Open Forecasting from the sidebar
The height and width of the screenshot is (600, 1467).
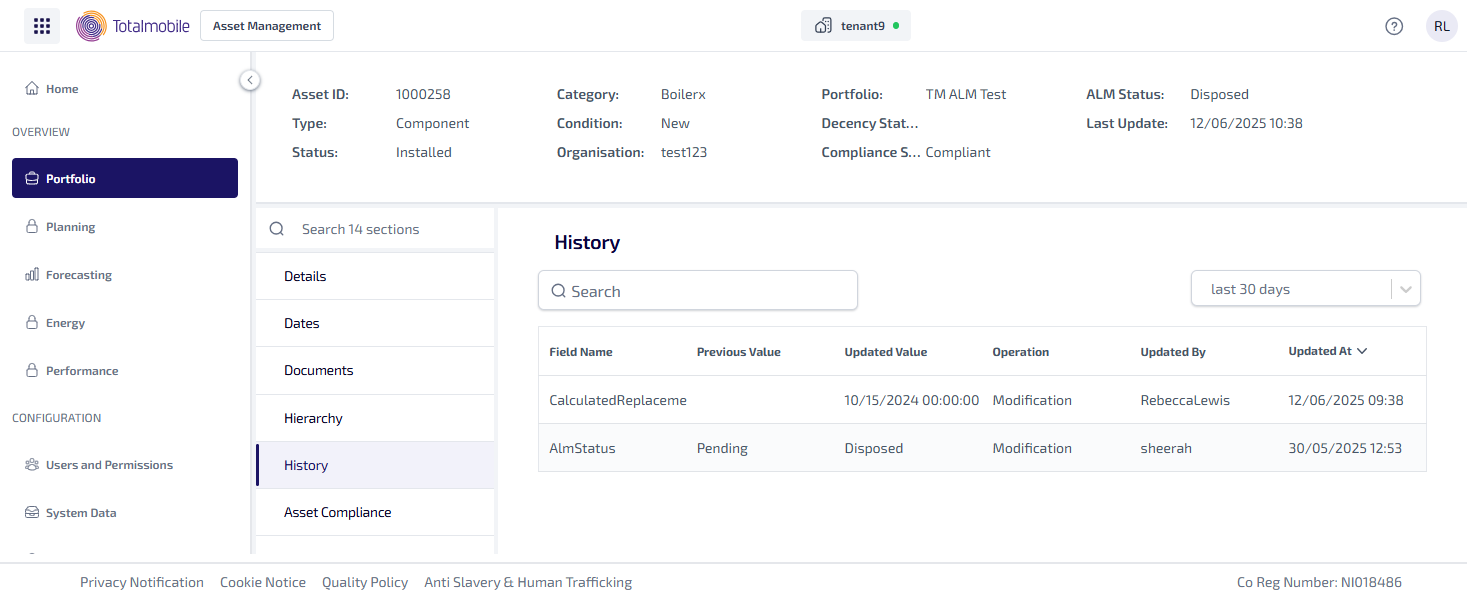tap(78, 275)
